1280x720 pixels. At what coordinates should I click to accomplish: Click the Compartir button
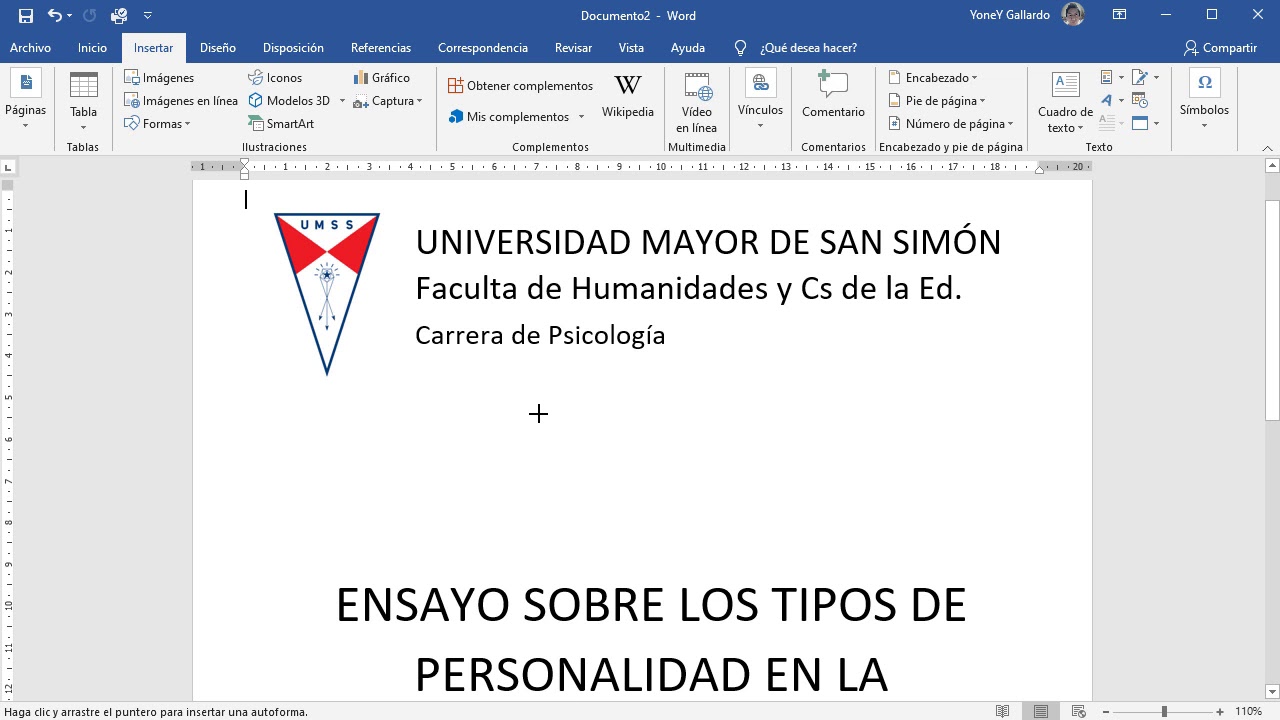1220,48
